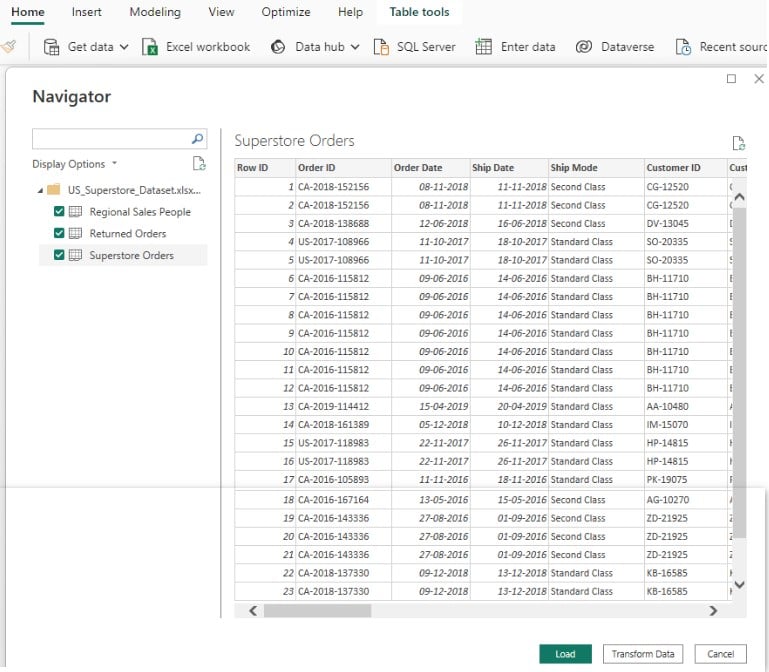Uncheck Regional Sales People checkbox
This screenshot has height=672, width=769.
click(x=59, y=211)
